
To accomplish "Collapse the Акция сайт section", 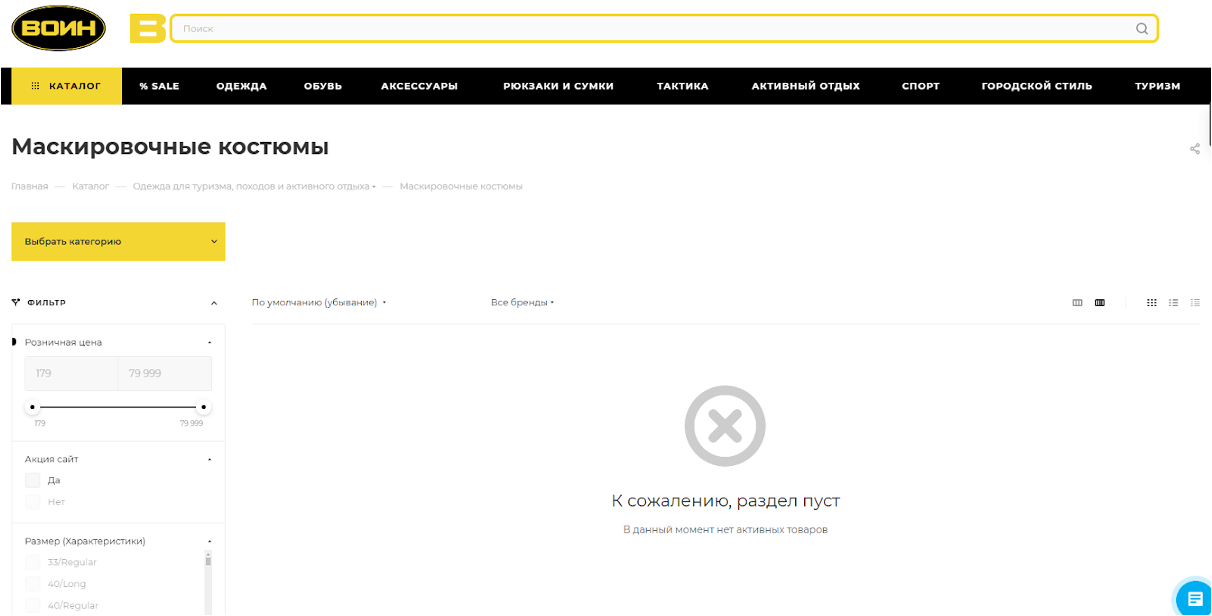I will [x=210, y=459].
